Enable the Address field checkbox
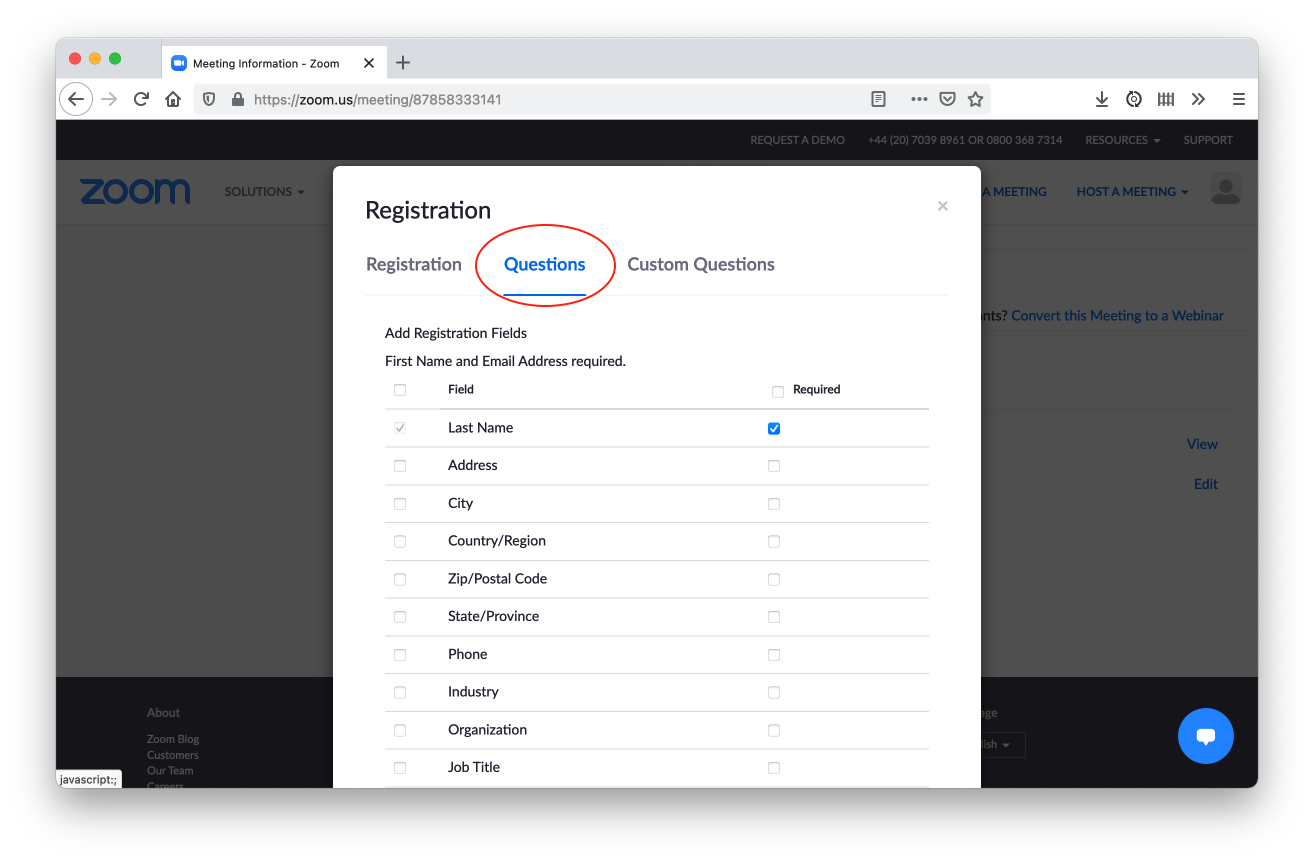 [x=400, y=466]
